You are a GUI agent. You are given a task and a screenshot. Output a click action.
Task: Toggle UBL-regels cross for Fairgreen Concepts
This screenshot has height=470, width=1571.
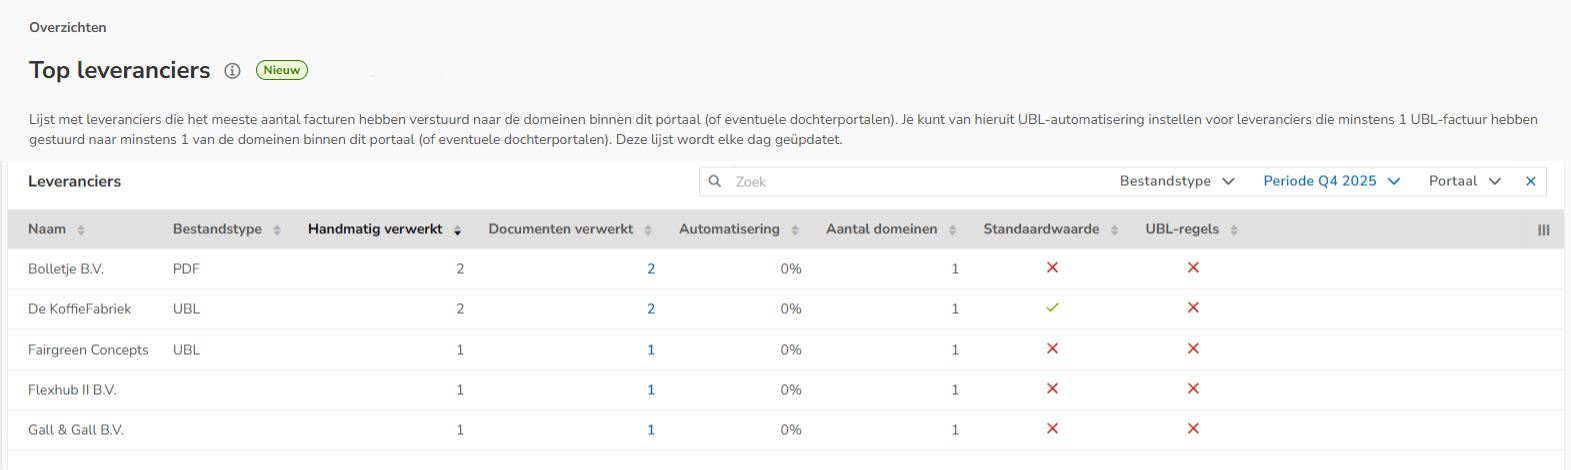click(x=1193, y=349)
